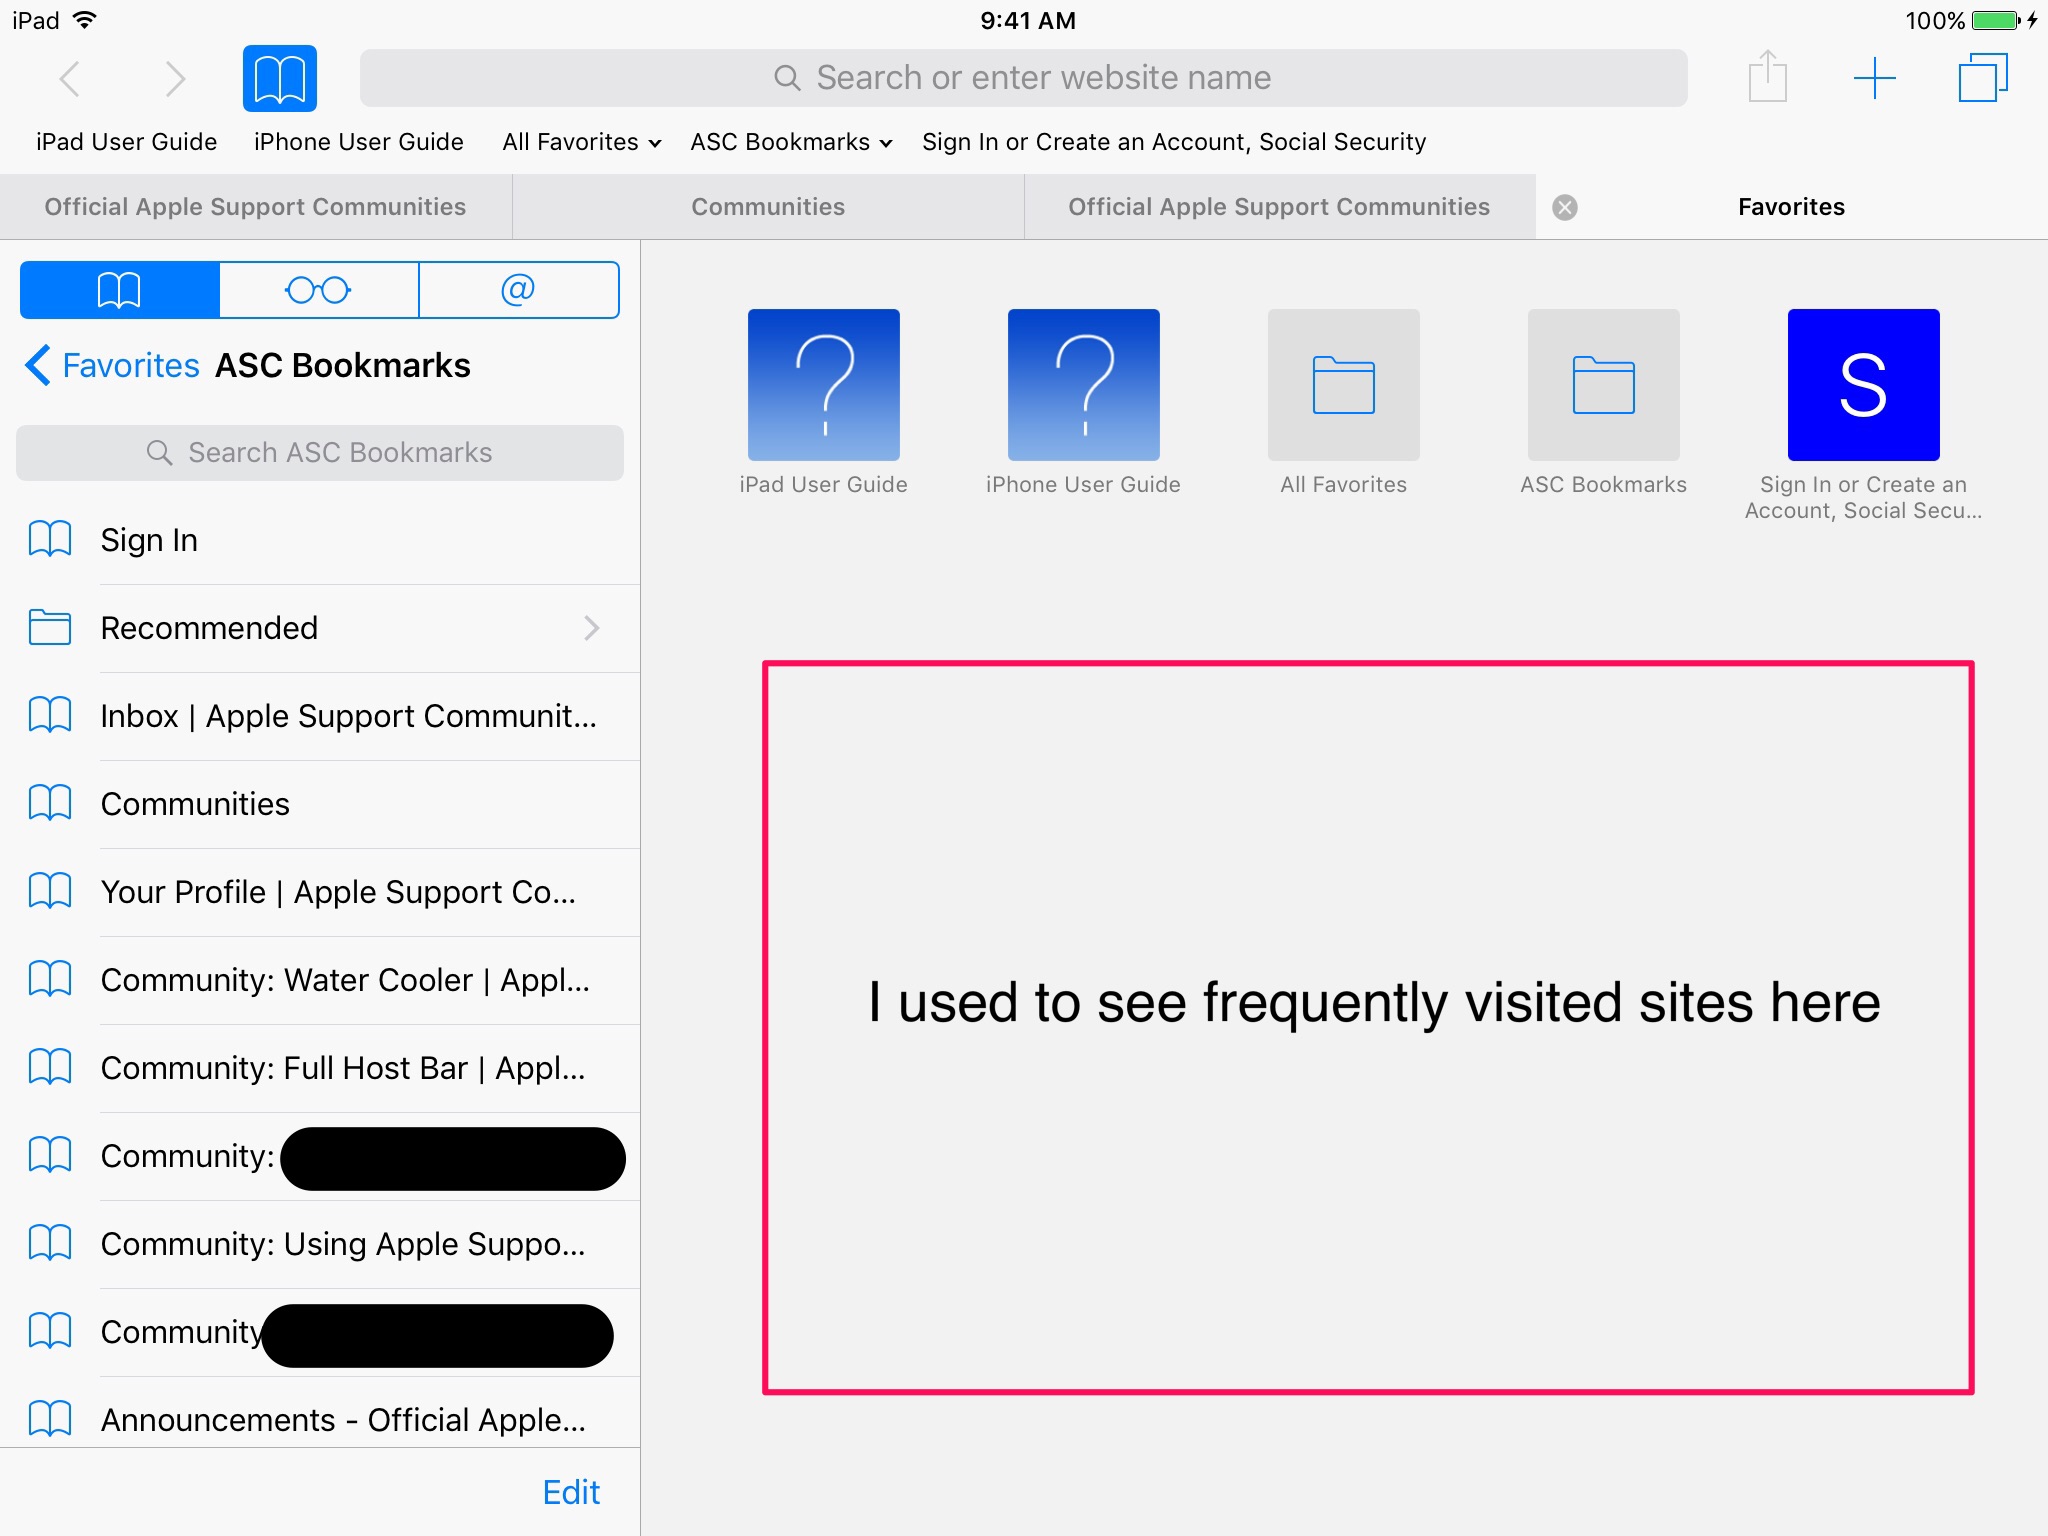Open a new tab with the plus icon
Viewport: 2048px width, 1536px height.
1875,77
